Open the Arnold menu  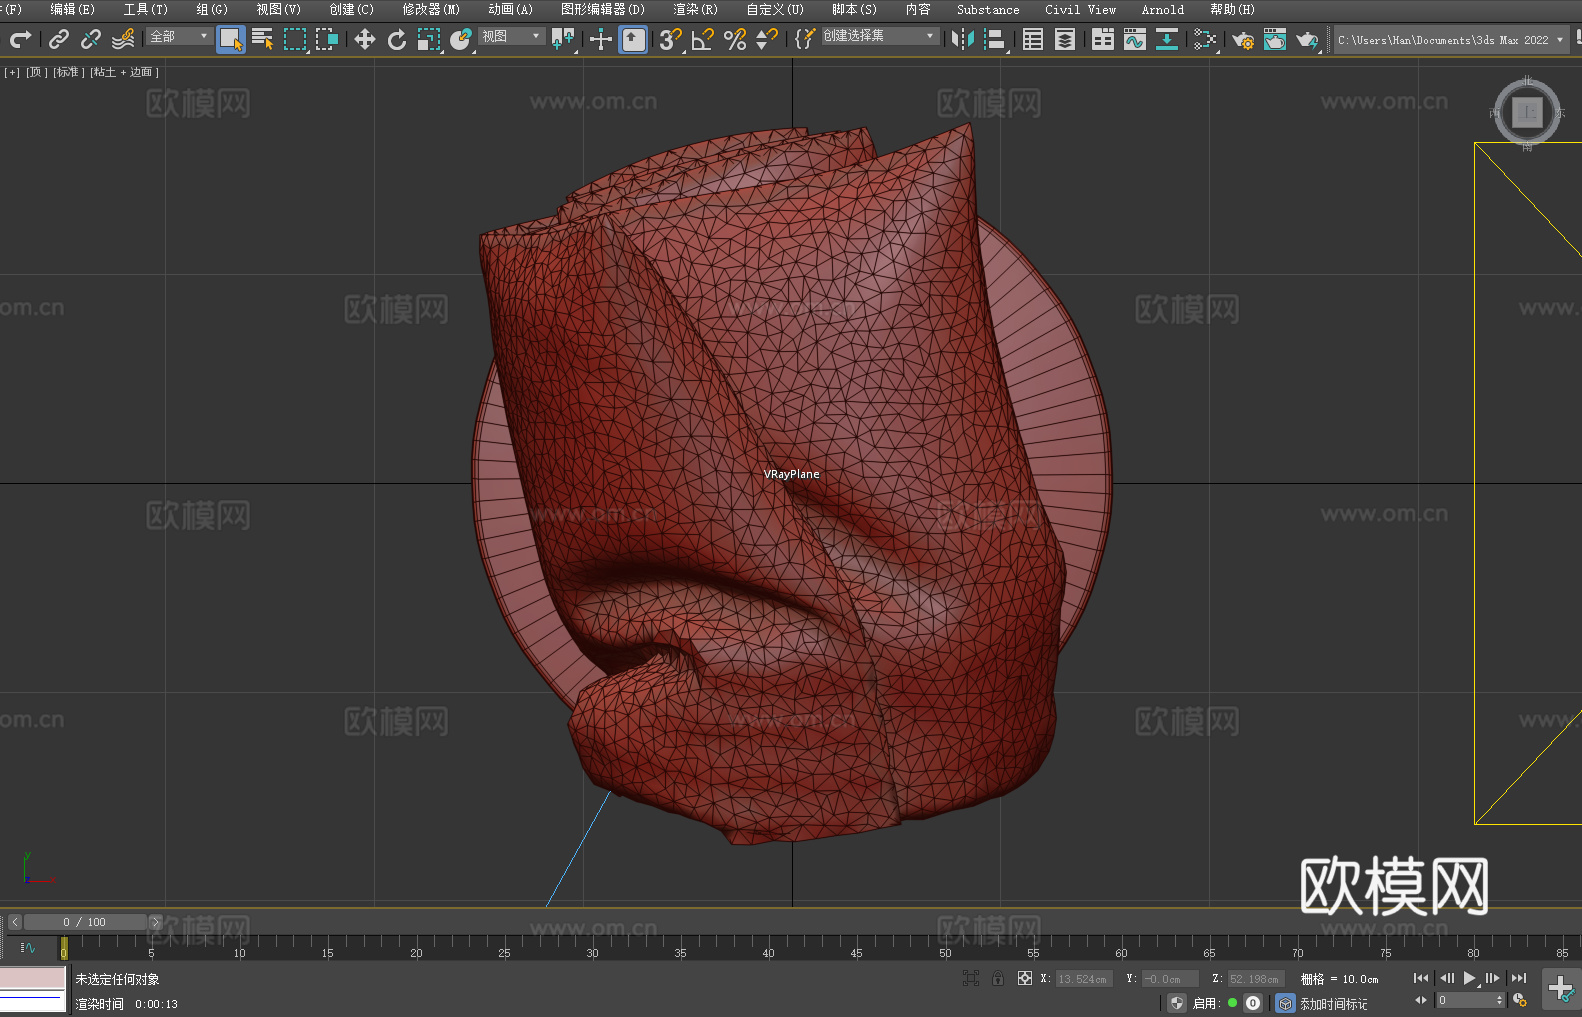coord(1162,9)
